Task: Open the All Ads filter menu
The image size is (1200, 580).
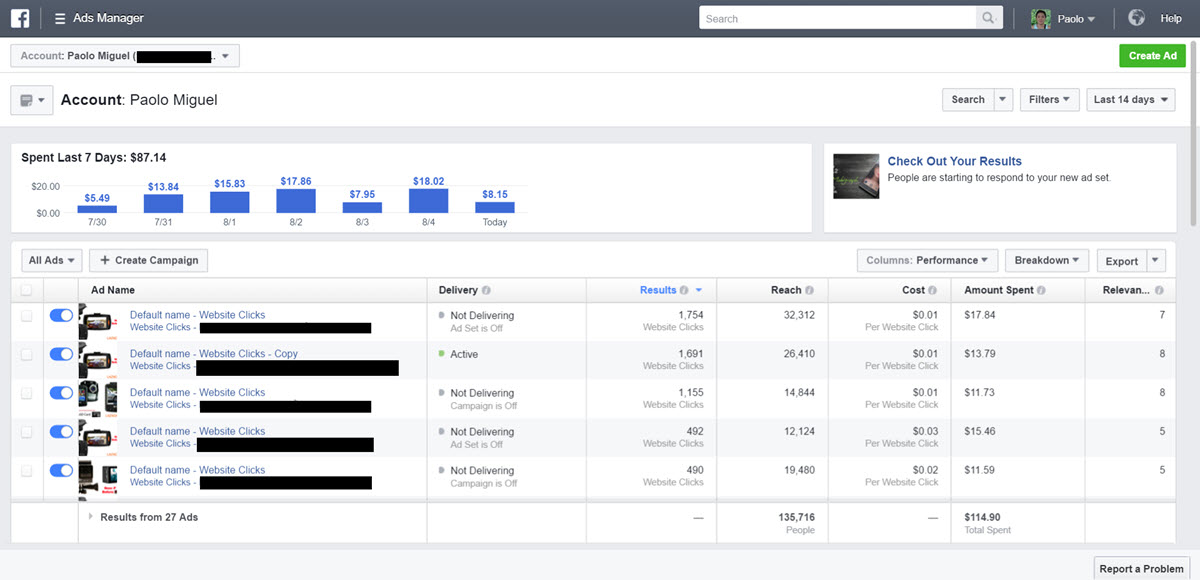Action: tap(51, 260)
